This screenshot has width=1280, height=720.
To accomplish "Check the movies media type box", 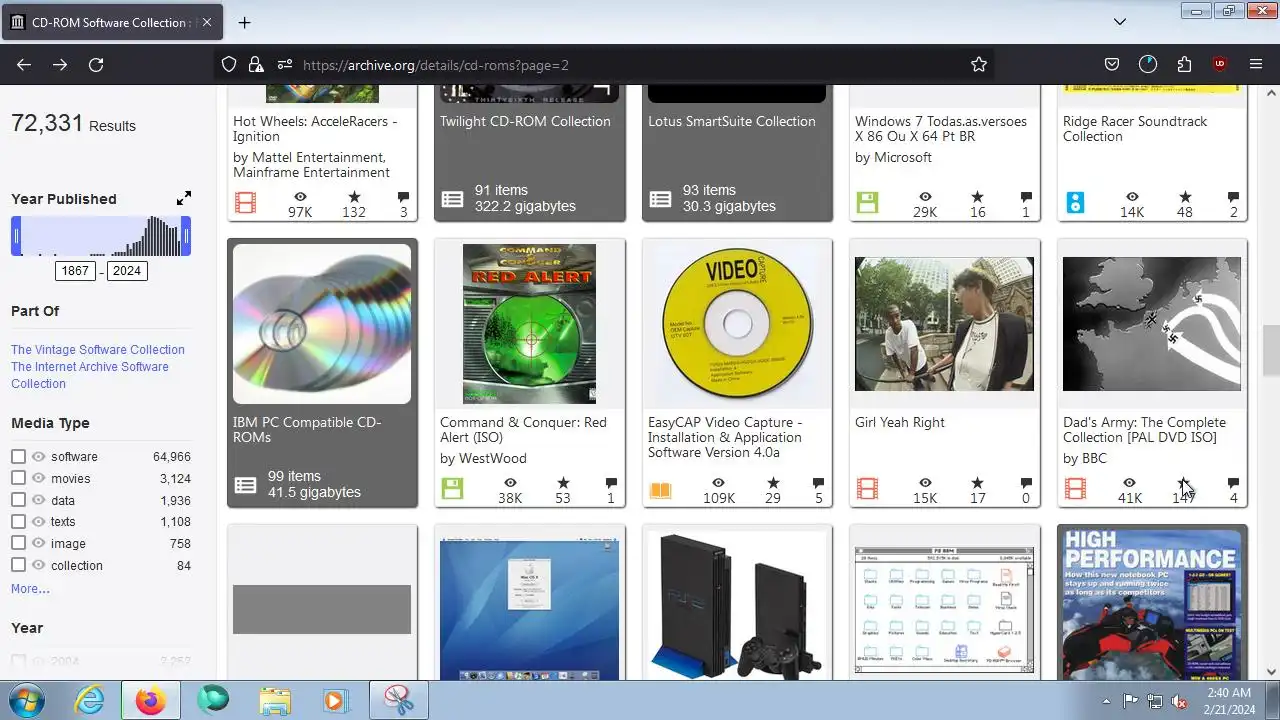I will pyautogui.click(x=18, y=478).
